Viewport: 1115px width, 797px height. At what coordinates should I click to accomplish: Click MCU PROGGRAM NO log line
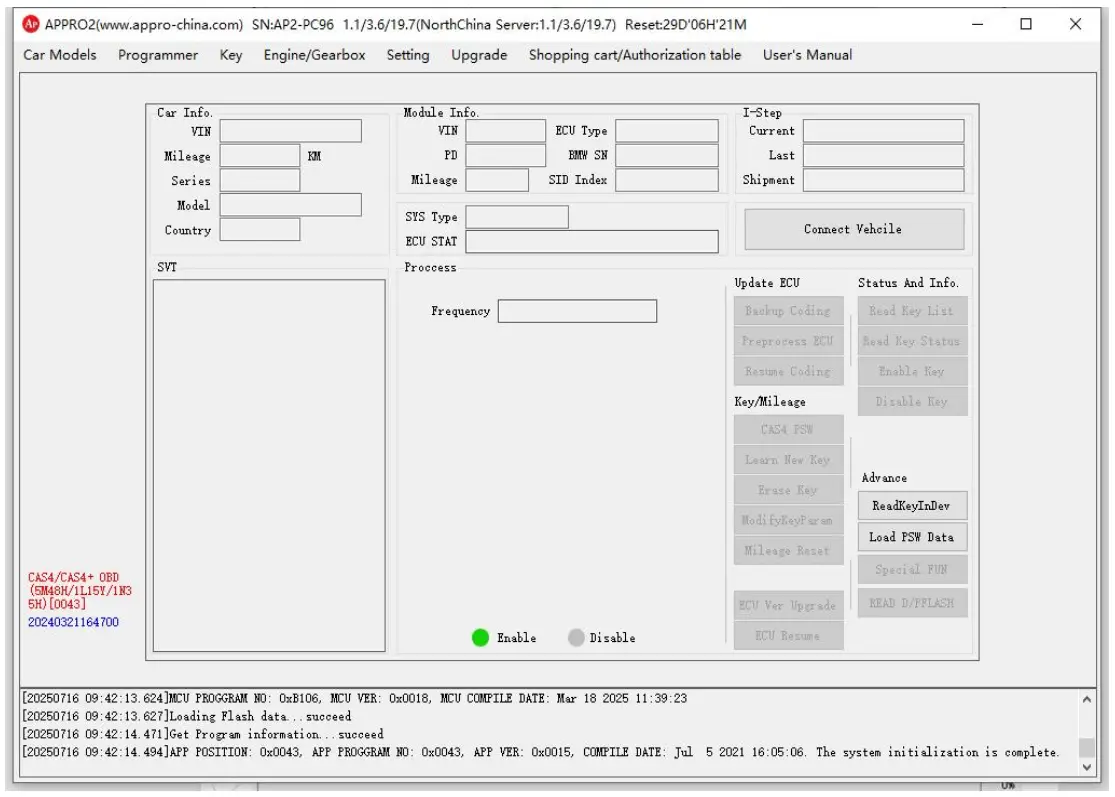[354, 698]
